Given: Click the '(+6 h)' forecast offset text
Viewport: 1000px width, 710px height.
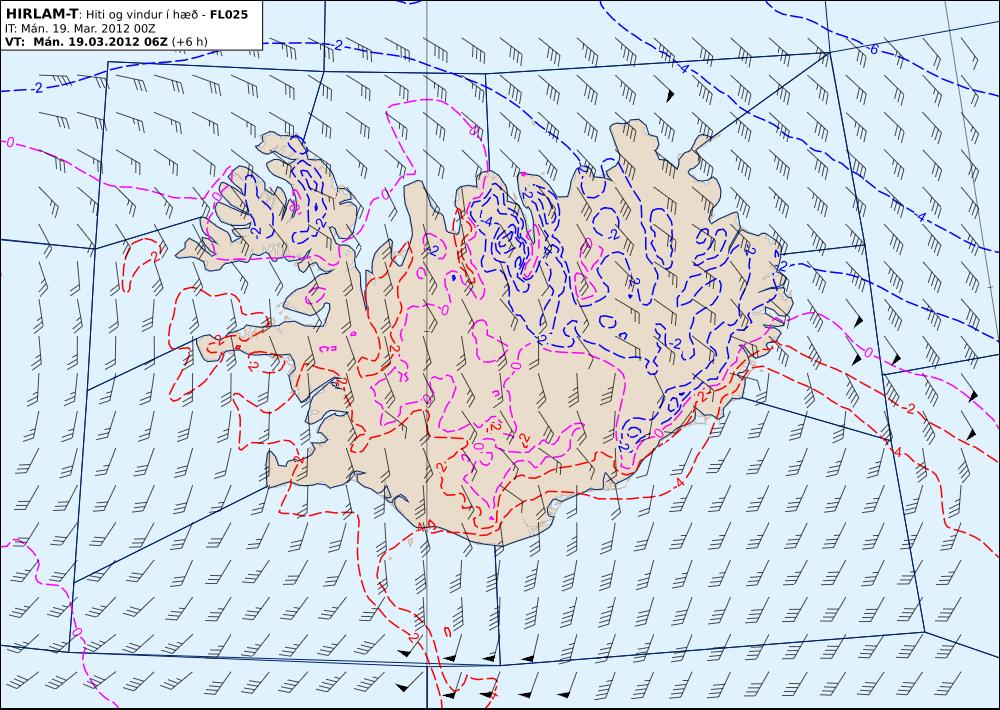Looking at the screenshot, I should 189,41.
